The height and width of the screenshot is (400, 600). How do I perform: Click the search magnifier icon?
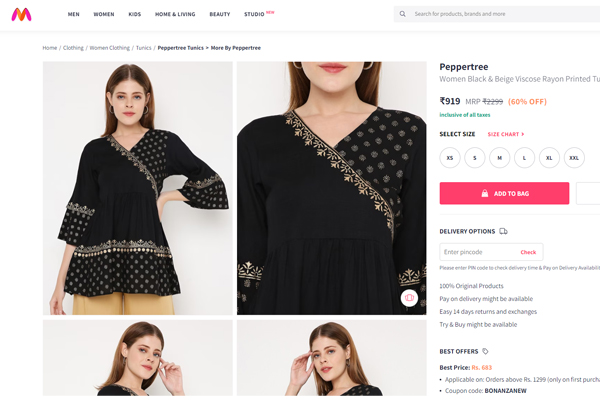(x=403, y=14)
